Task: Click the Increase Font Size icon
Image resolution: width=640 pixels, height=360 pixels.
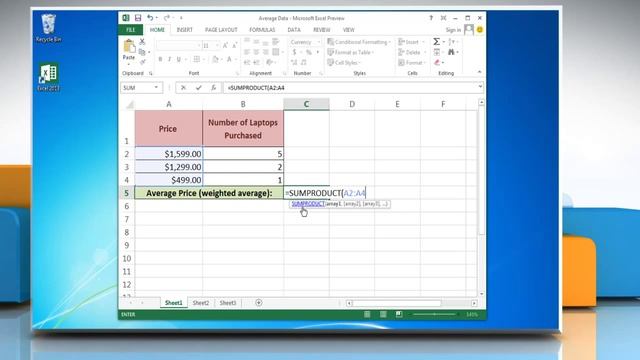Action: (225, 46)
